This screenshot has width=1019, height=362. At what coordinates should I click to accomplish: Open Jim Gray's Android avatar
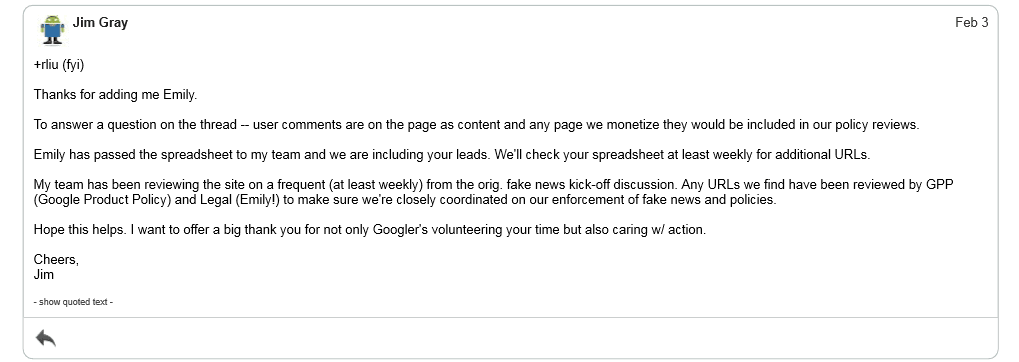point(52,30)
